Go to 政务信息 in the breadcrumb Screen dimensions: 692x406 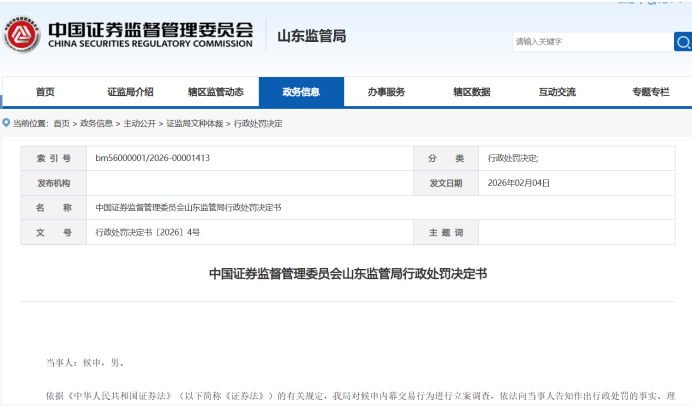[96, 124]
